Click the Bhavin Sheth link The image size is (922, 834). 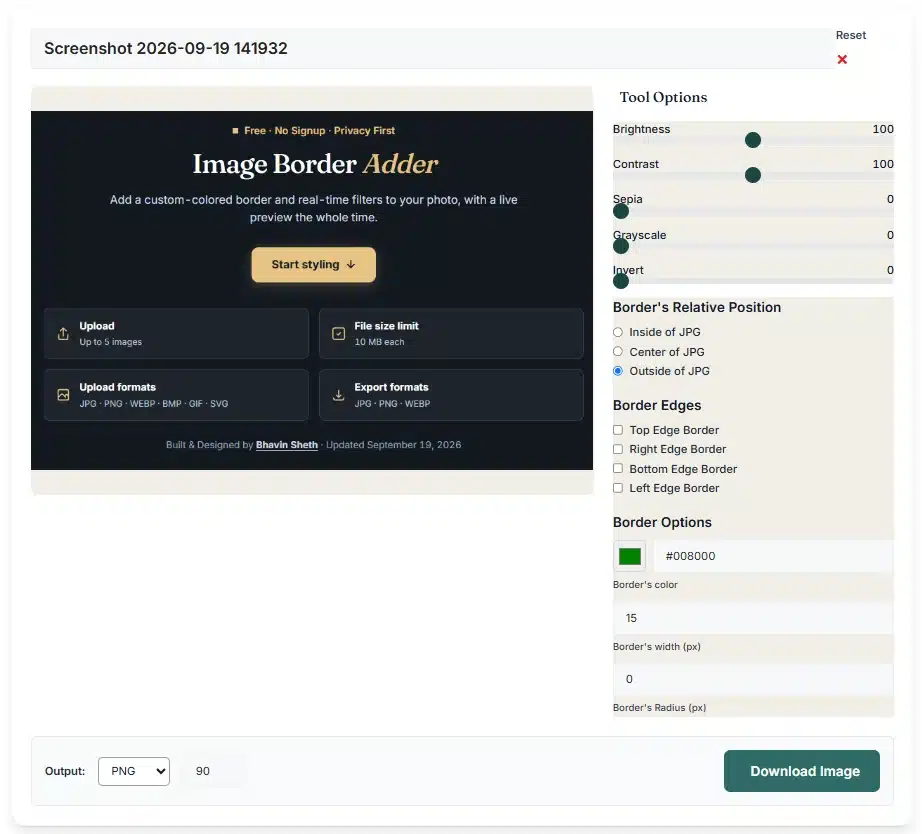(x=287, y=445)
